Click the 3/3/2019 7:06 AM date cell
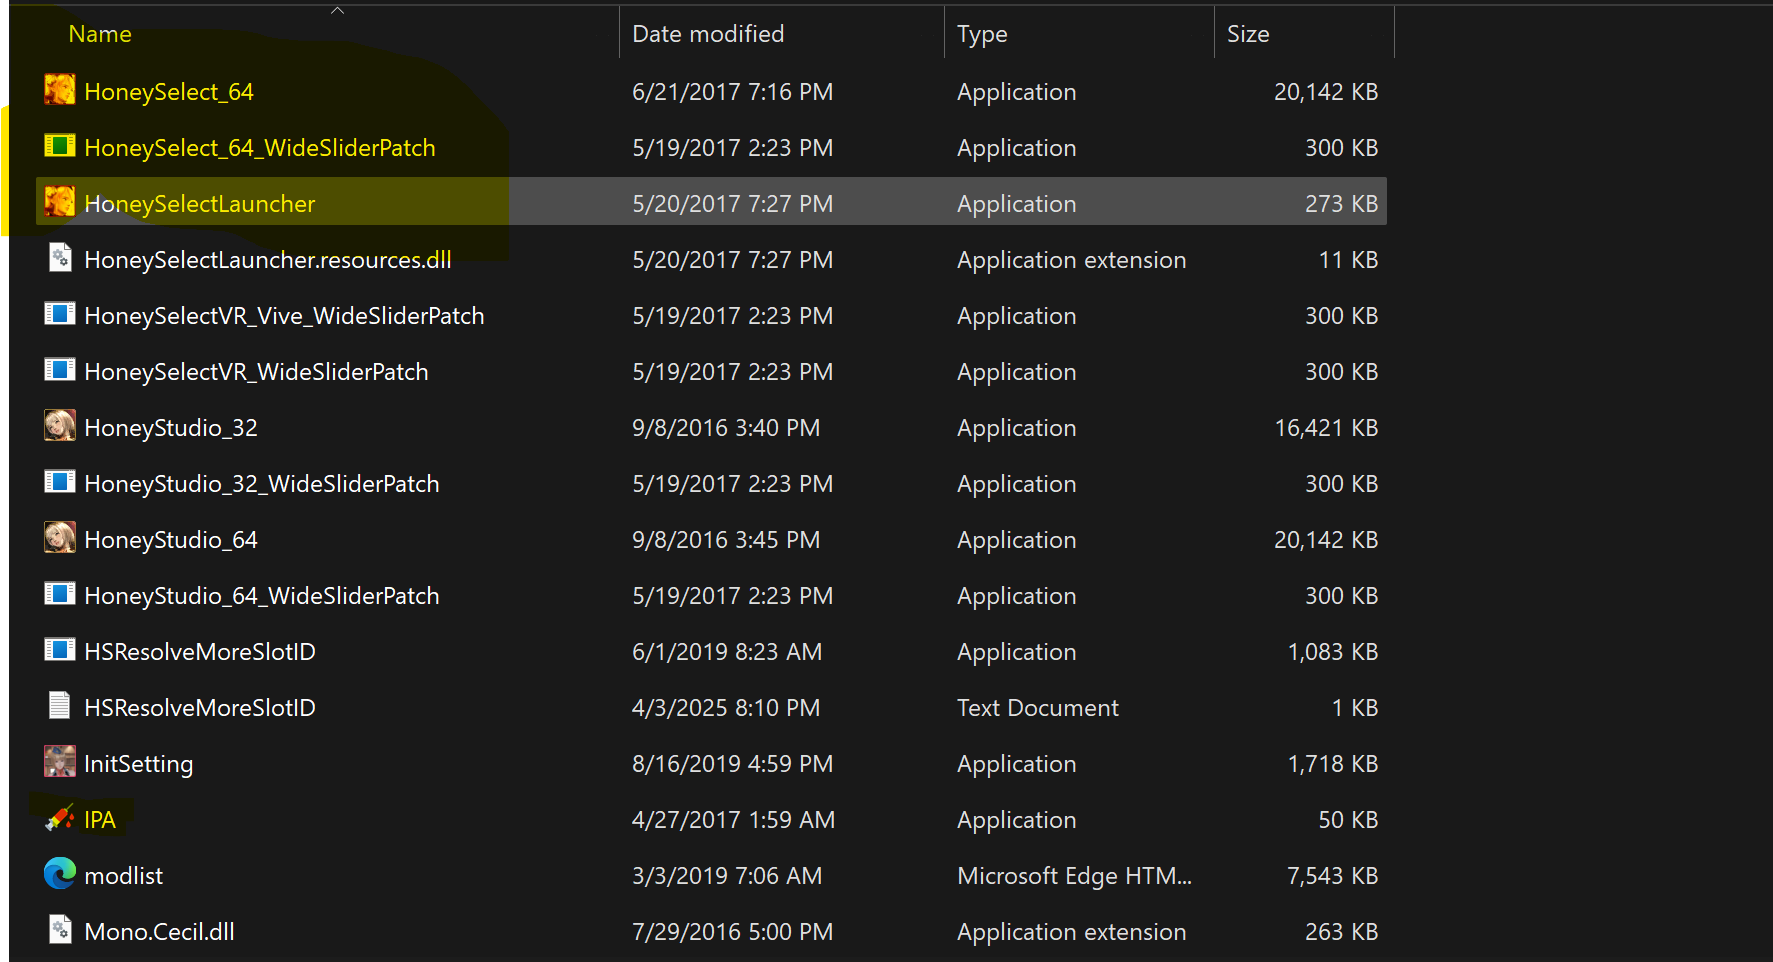Viewport: 1773px width, 962px height. coord(727,876)
